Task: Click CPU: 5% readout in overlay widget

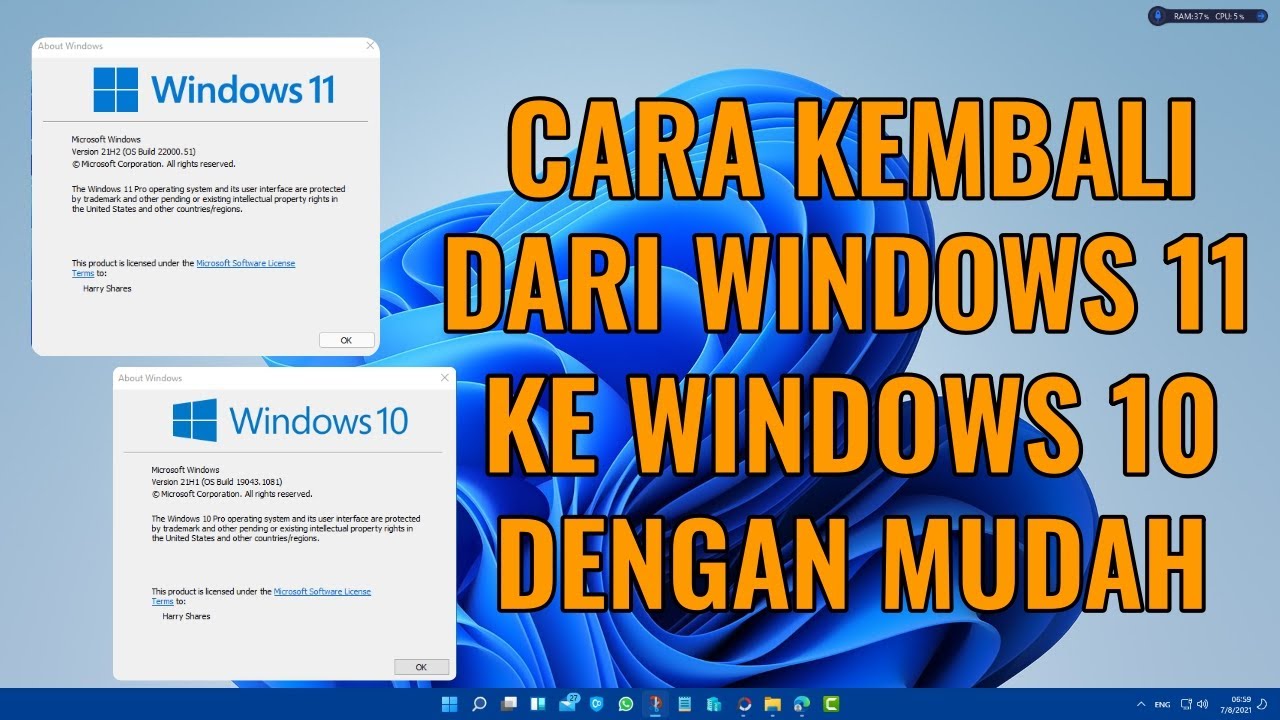Action: (1231, 16)
